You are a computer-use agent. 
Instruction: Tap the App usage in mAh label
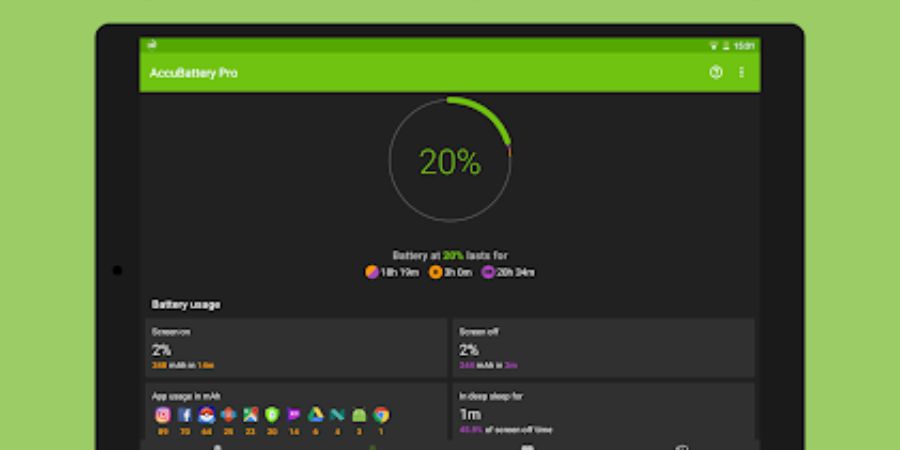tap(186, 396)
